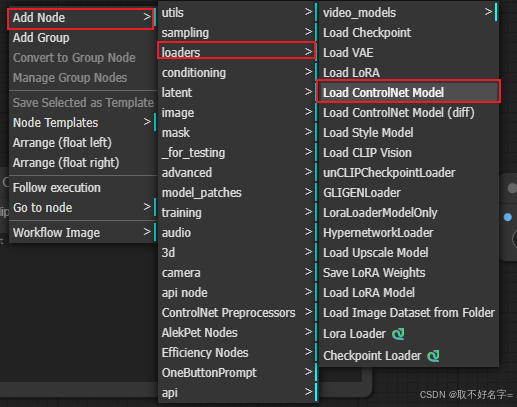
Task: Expand the training category
Action: pyautogui.click(x=238, y=213)
